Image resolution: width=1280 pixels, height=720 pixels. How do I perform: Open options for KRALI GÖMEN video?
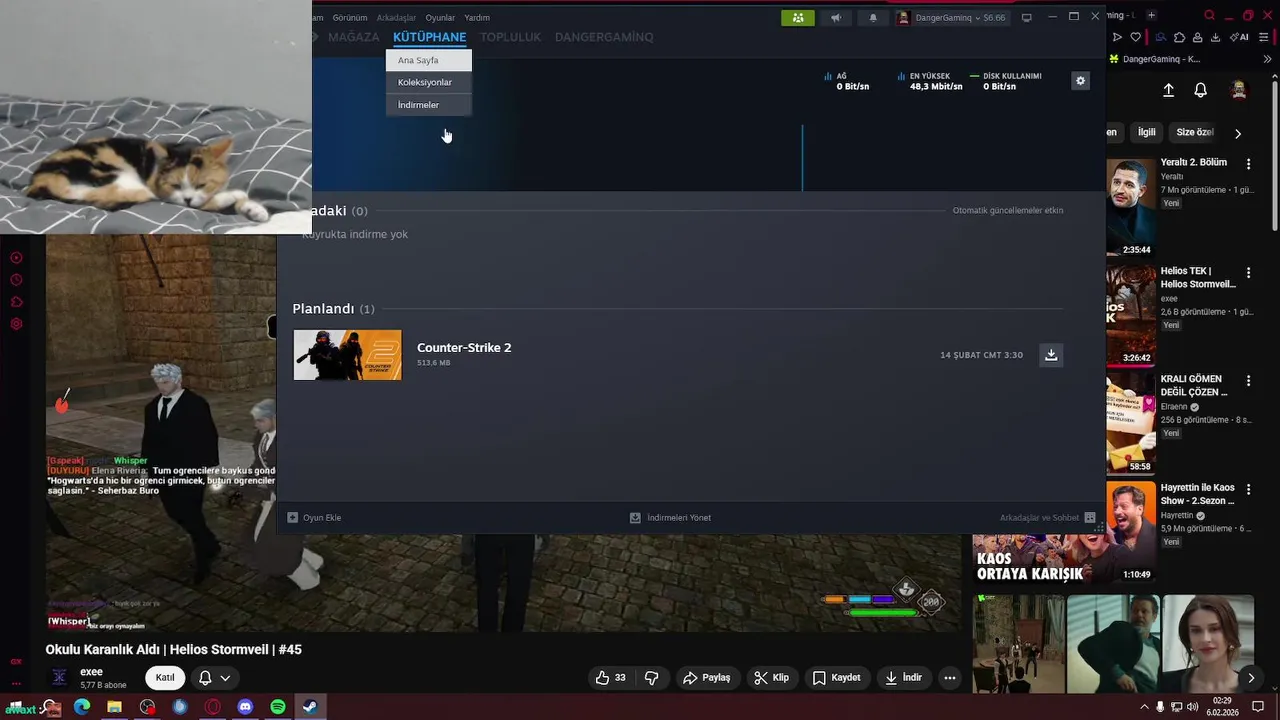pyautogui.click(x=1248, y=380)
